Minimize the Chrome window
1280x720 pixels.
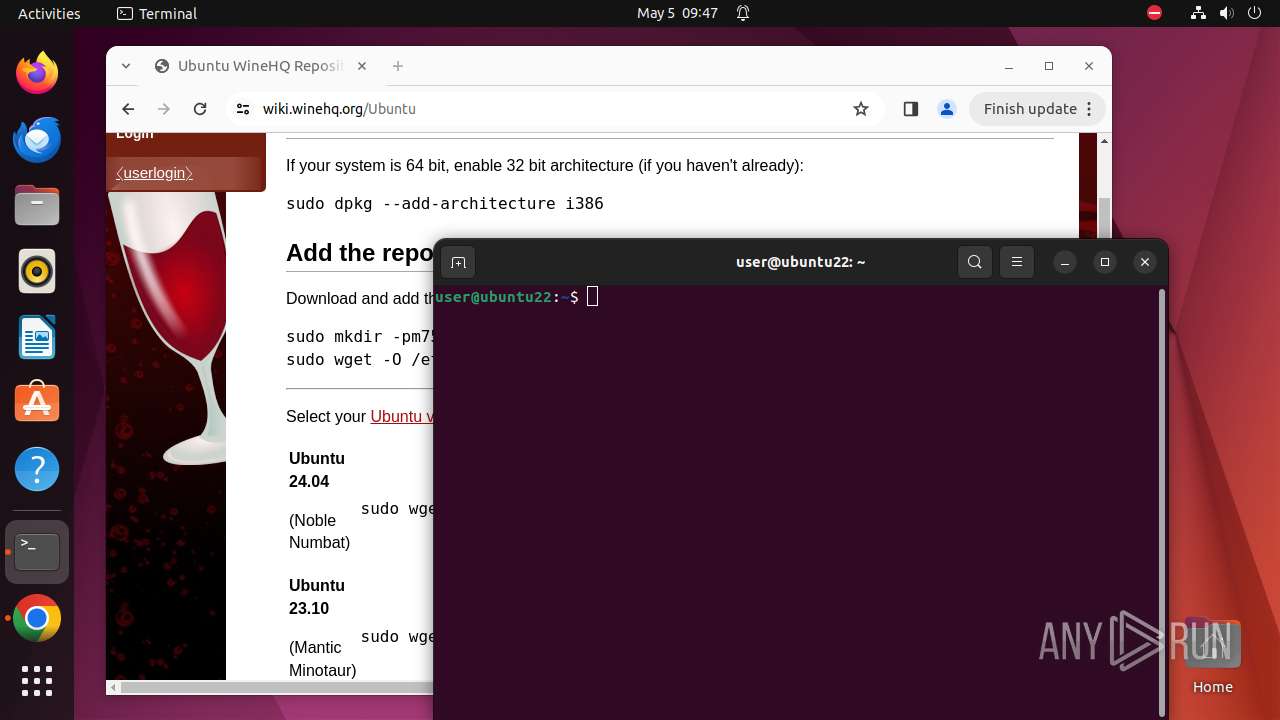1009,66
